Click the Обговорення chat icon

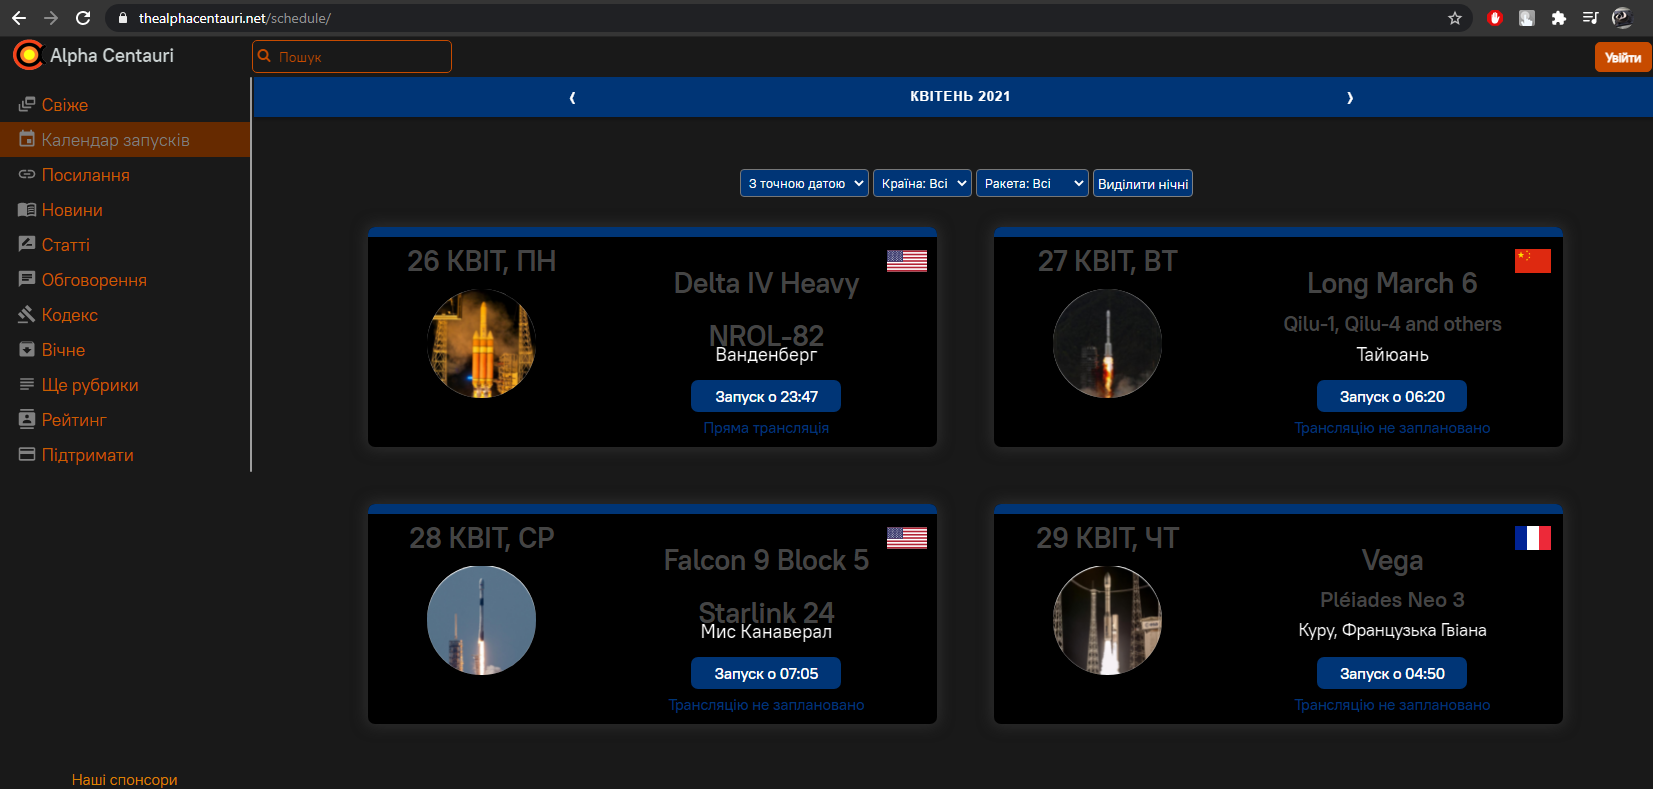tap(27, 280)
